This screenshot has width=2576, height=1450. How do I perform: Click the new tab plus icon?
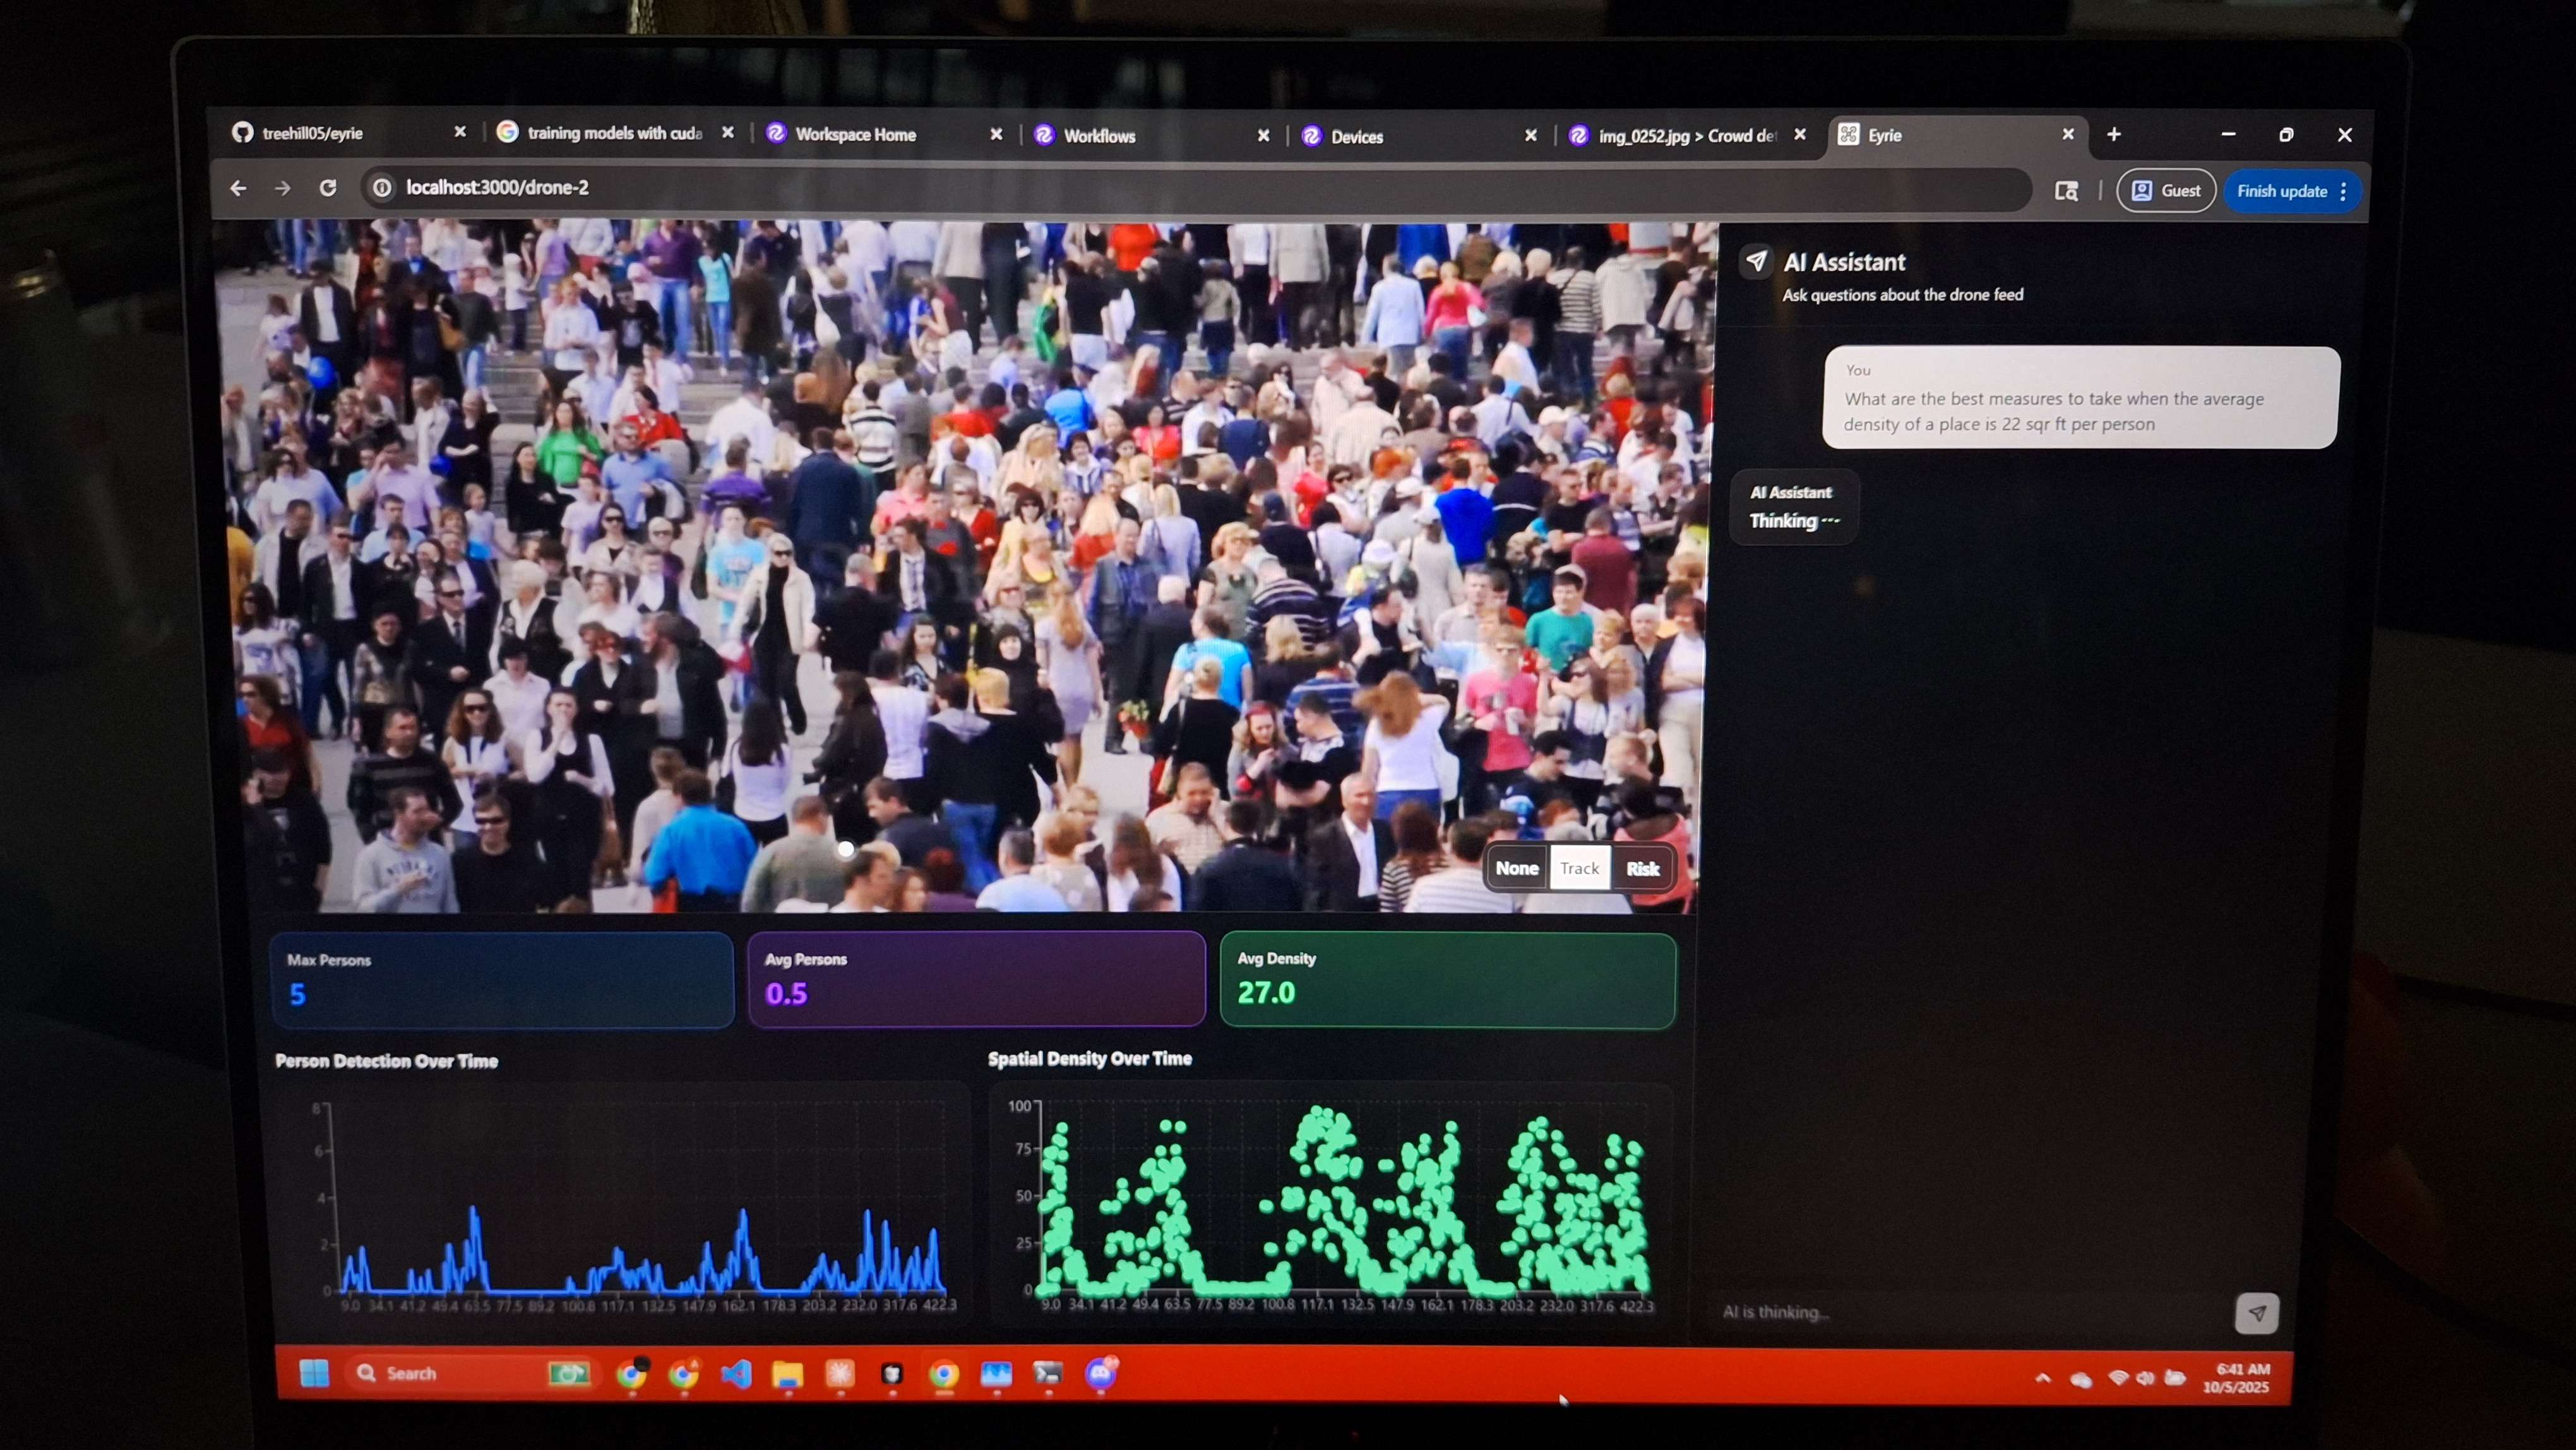(x=2114, y=134)
